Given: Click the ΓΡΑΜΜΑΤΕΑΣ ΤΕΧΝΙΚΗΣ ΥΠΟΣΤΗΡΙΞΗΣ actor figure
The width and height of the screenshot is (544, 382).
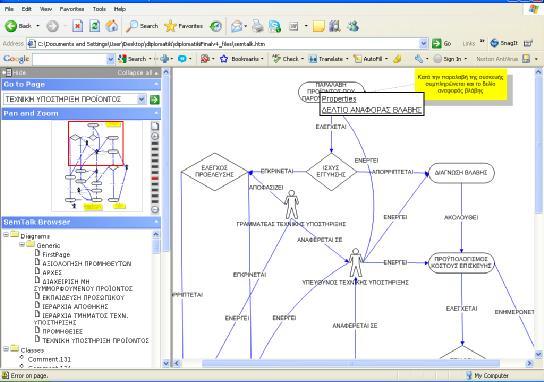Looking at the screenshot, I should 291,204.
